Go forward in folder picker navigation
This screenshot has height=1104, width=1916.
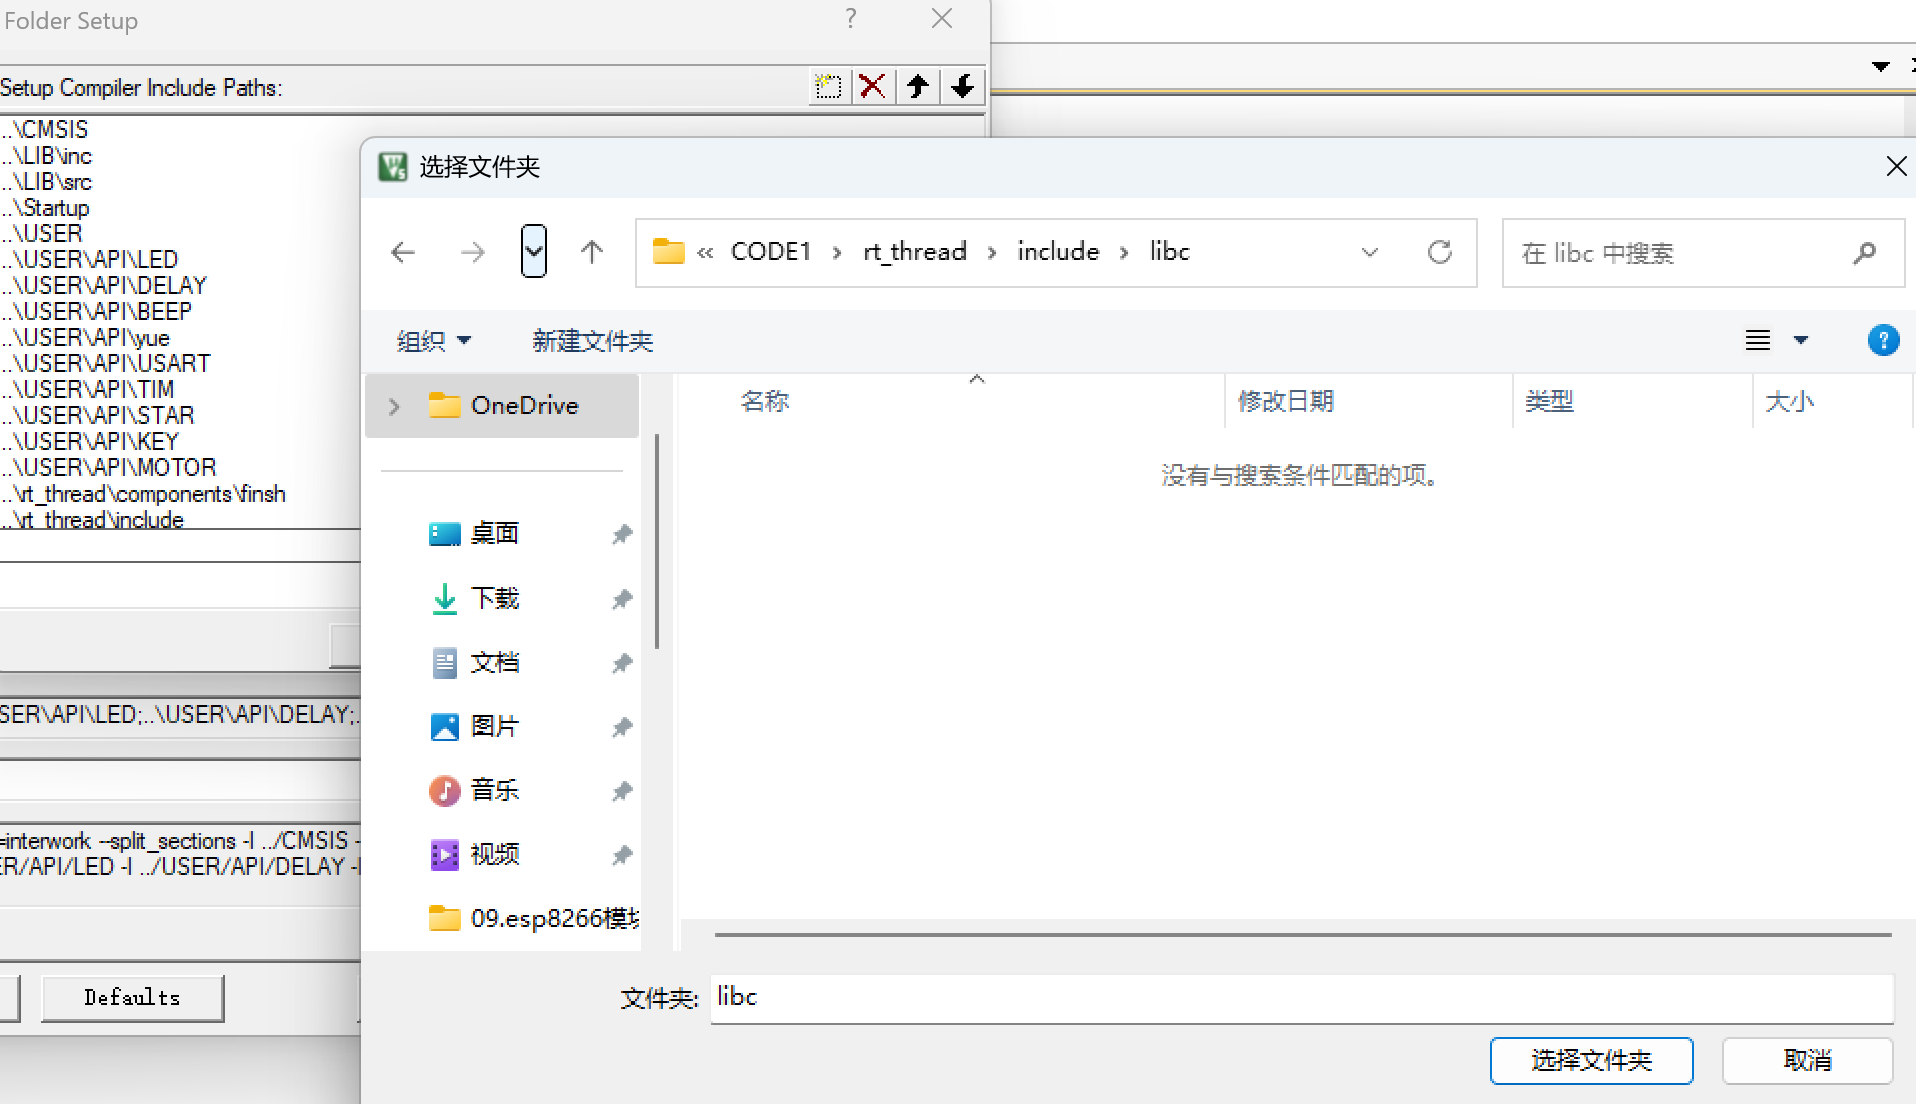(x=472, y=252)
